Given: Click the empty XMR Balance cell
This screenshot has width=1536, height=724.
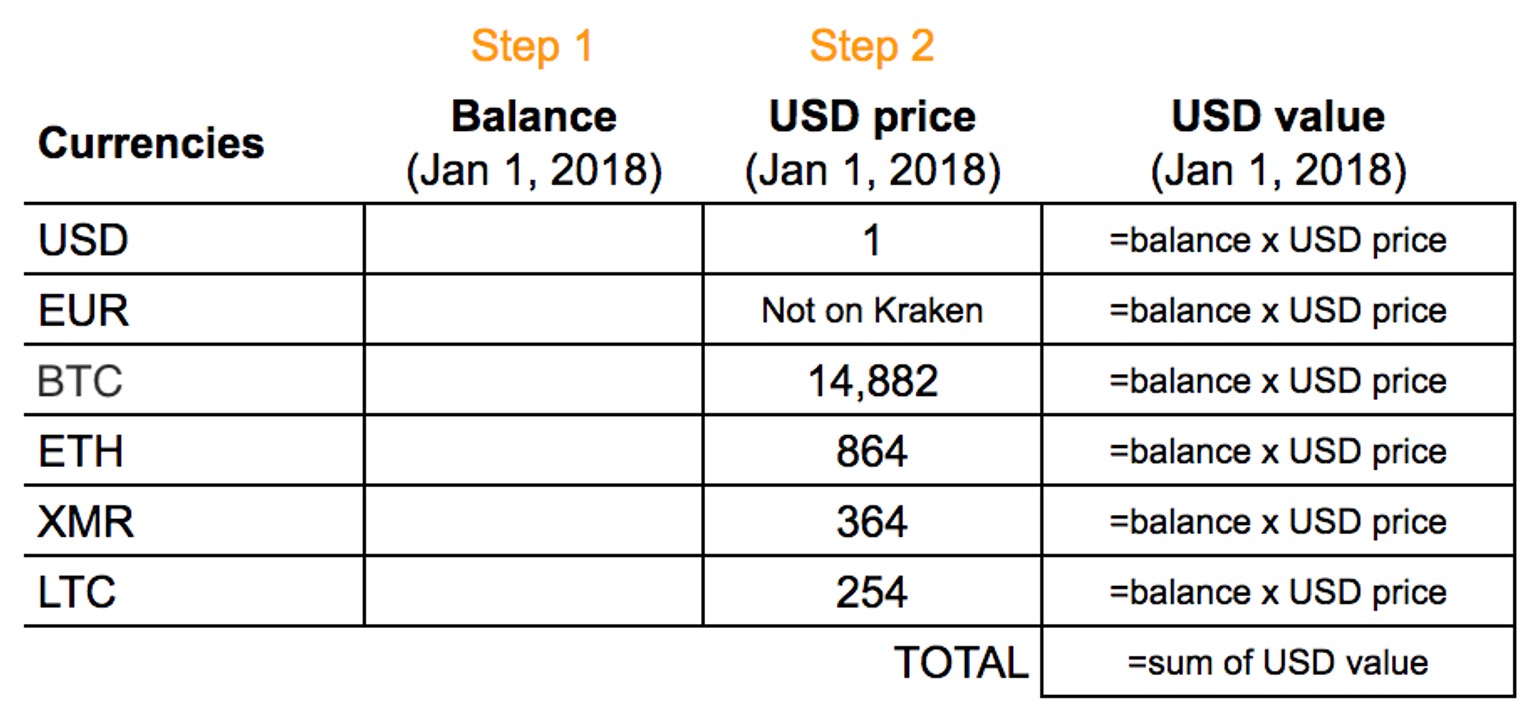Looking at the screenshot, I should pos(533,522).
